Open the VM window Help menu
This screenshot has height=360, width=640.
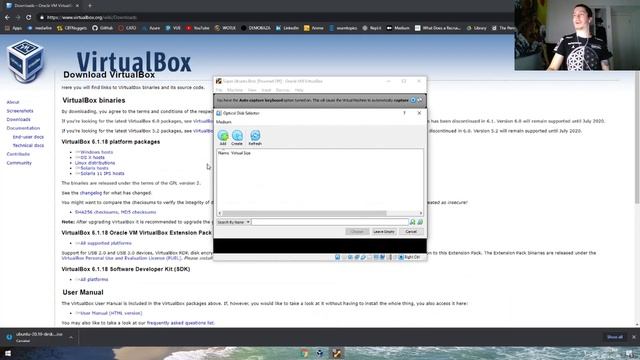[x=299, y=90]
